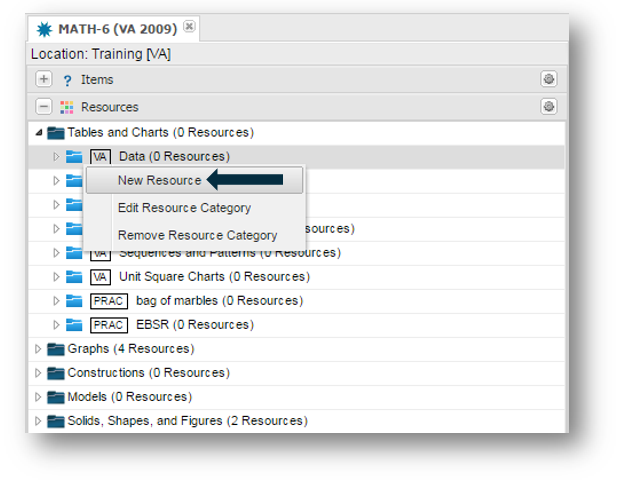The width and height of the screenshot is (620, 487).
Task: Click the question mark Items icon
Action: coord(67,80)
